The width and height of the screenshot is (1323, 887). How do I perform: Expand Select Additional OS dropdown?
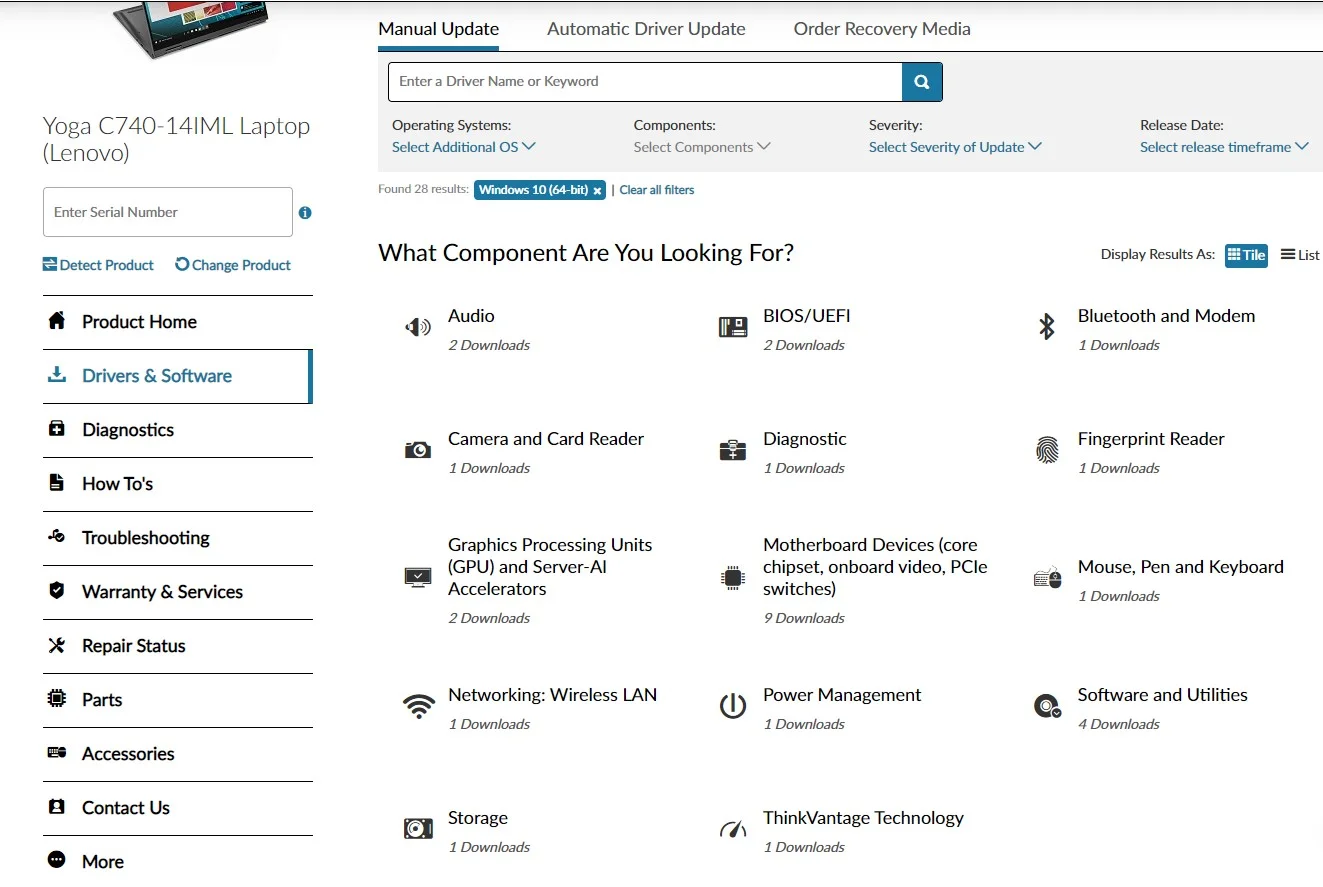[x=464, y=147]
